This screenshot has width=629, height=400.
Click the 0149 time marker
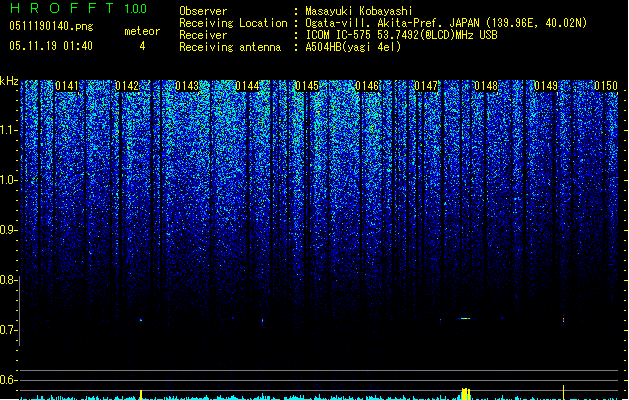(x=546, y=86)
